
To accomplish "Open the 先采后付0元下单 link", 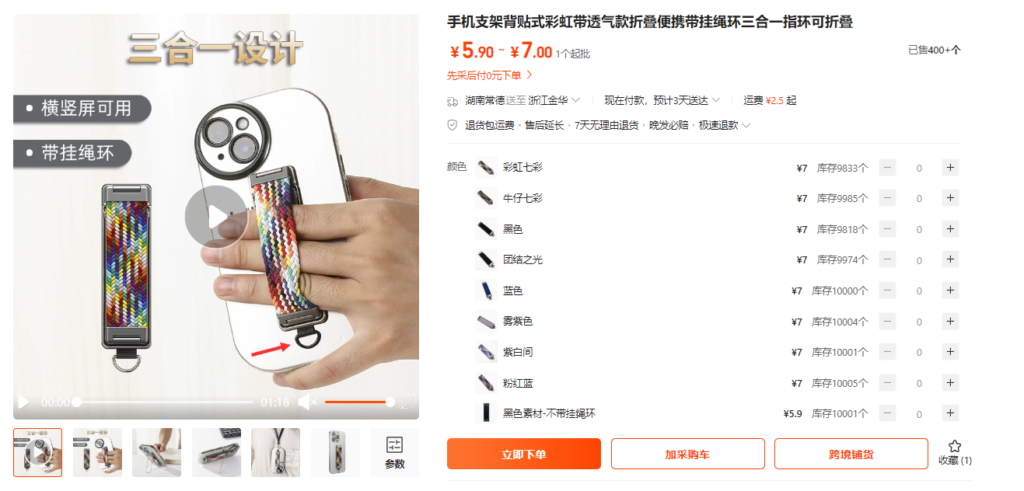I will click(x=490, y=76).
